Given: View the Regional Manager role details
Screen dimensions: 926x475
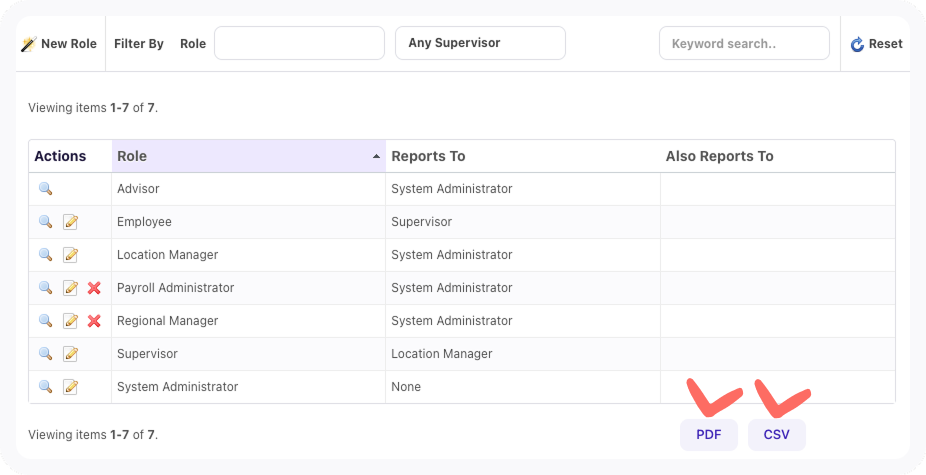Looking at the screenshot, I should [45, 321].
